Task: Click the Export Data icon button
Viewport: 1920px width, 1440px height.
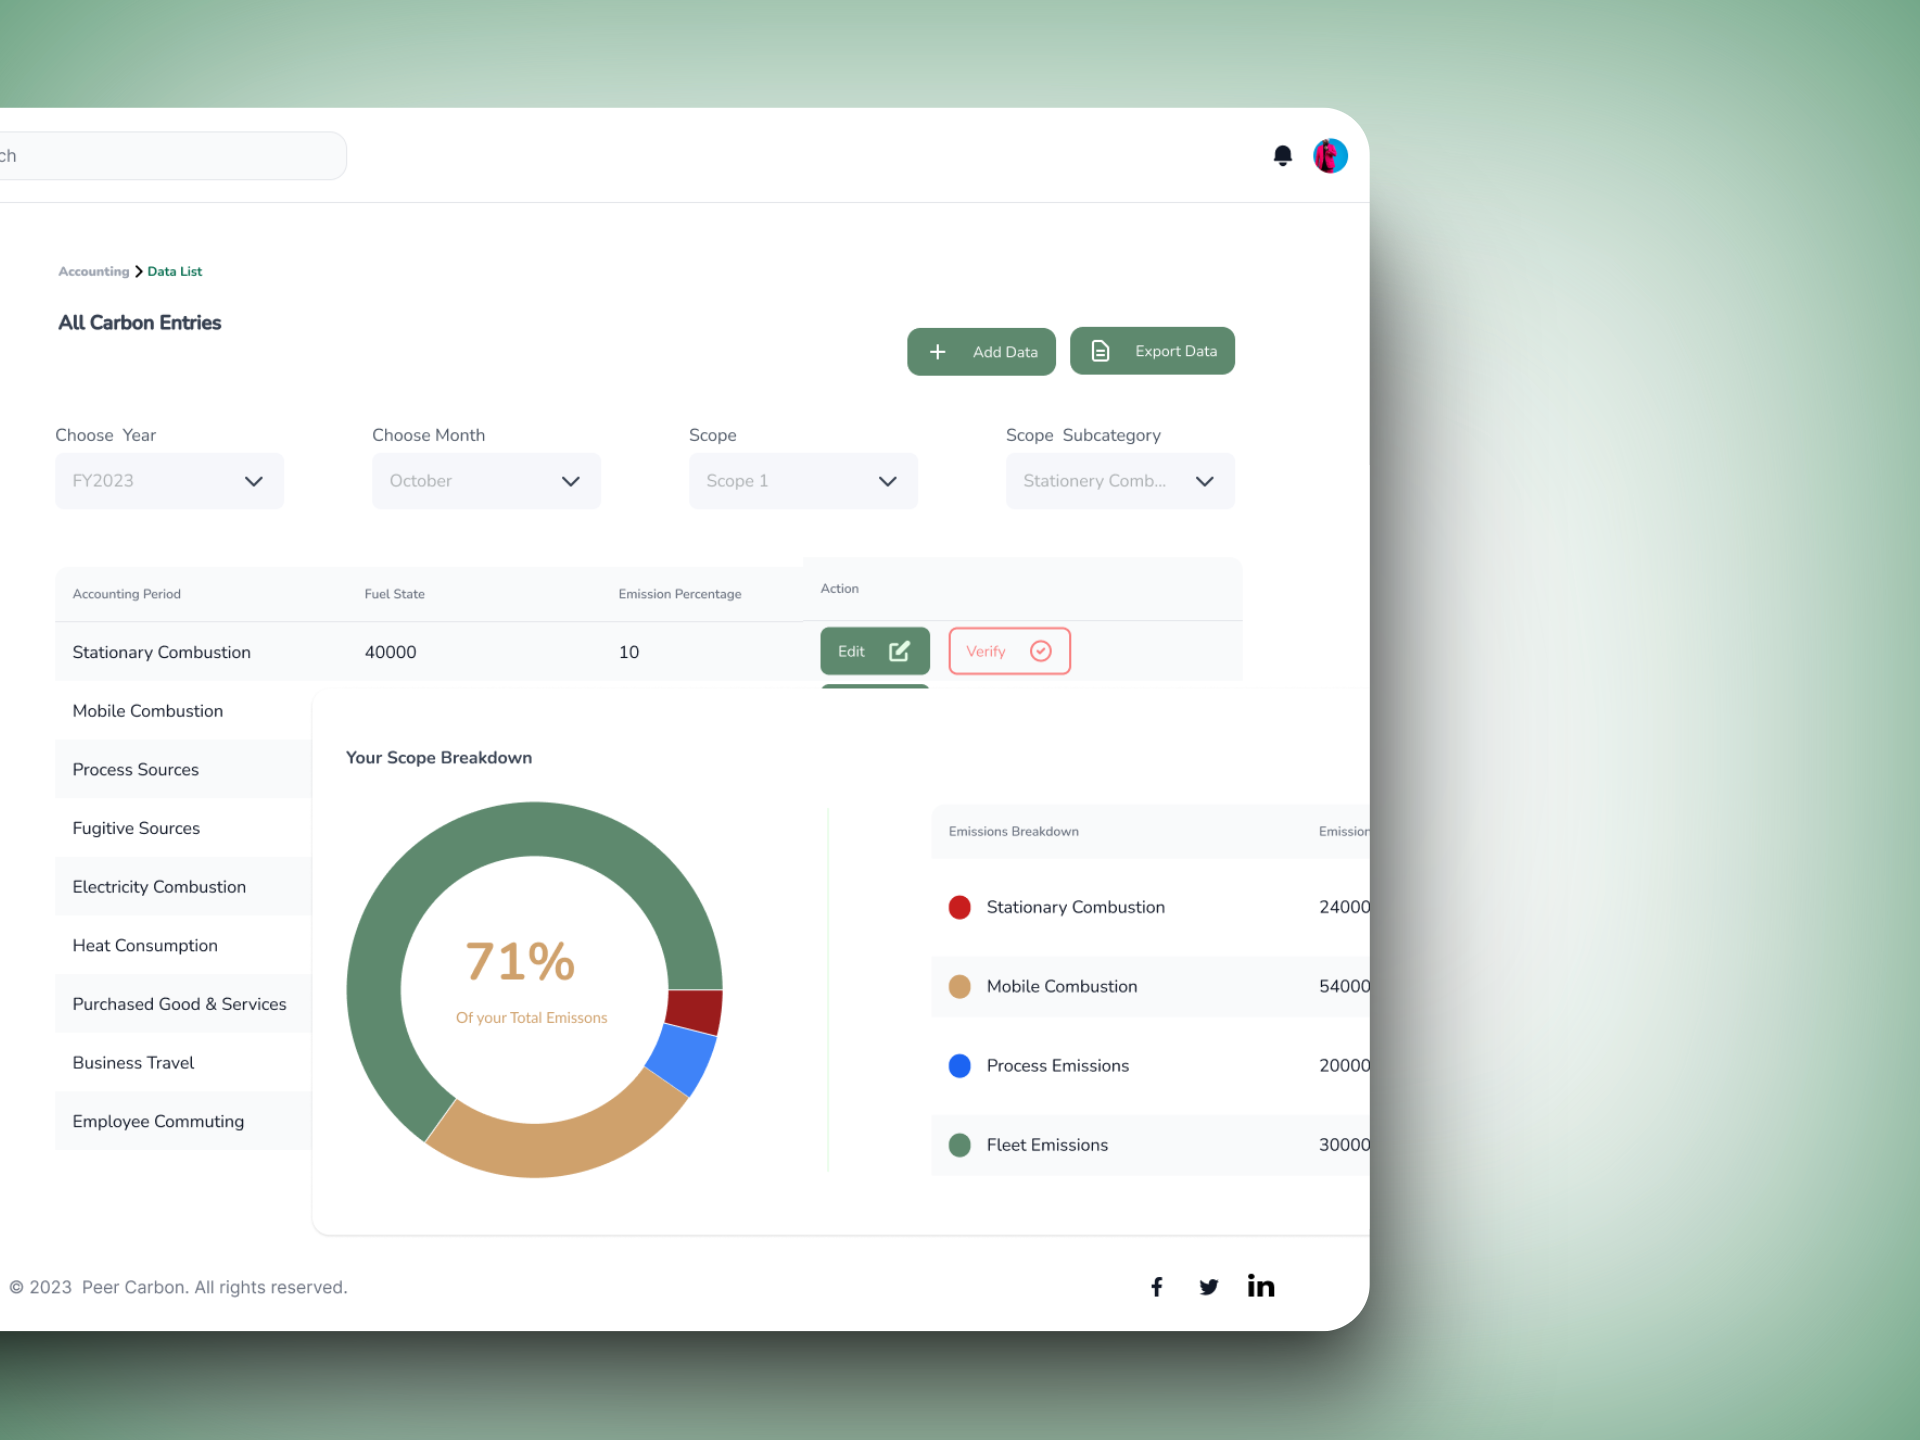Action: coord(1102,351)
